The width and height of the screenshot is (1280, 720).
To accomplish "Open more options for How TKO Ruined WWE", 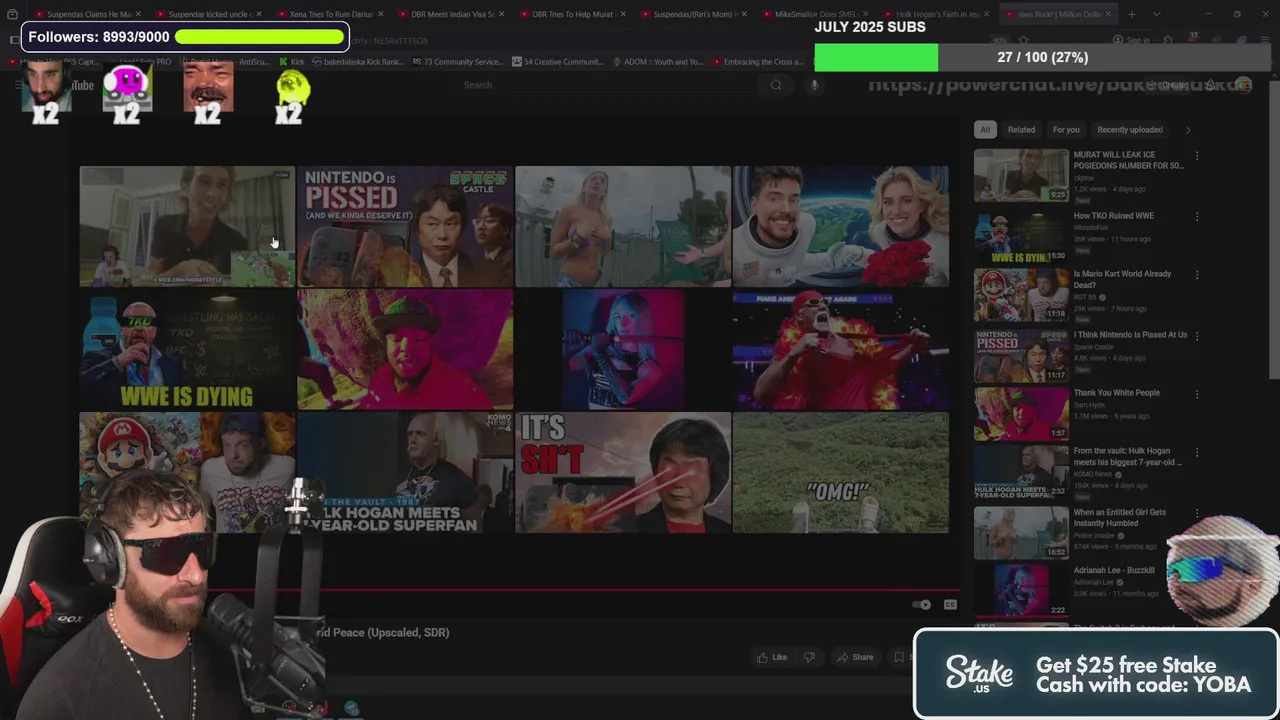I will click(x=1197, y=216).
